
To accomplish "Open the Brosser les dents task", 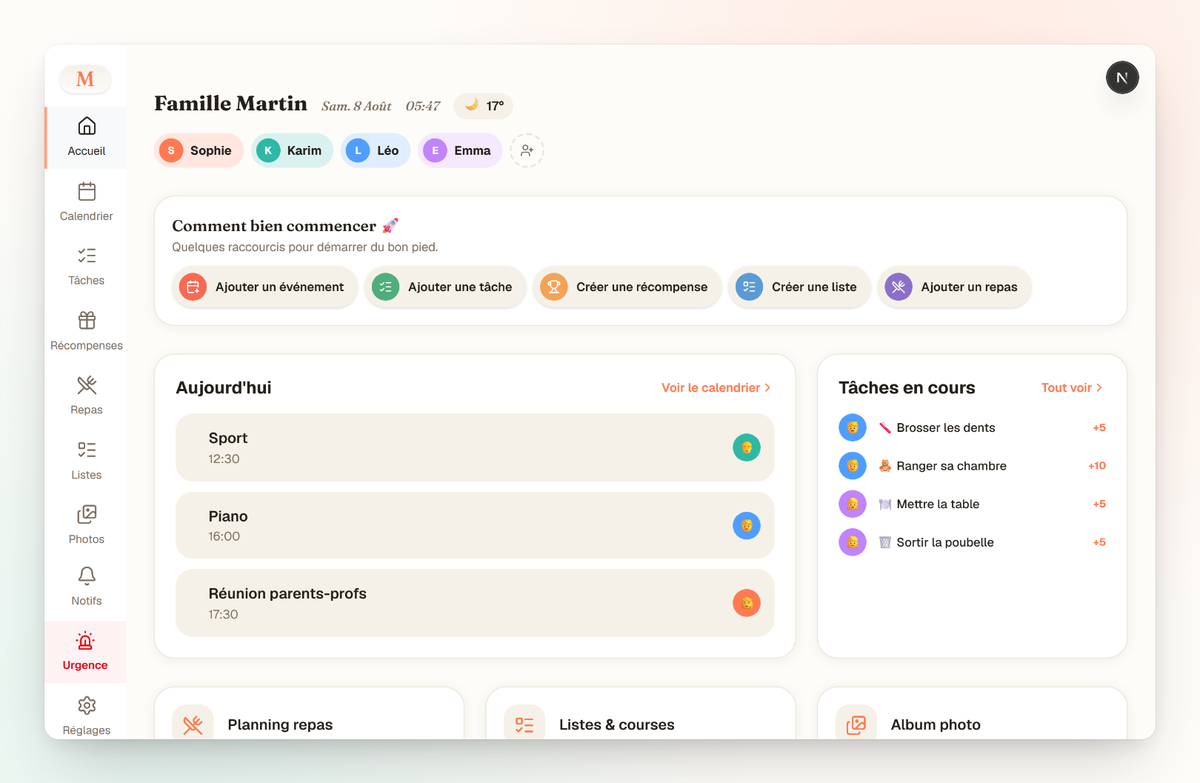I will coord(972,428).
